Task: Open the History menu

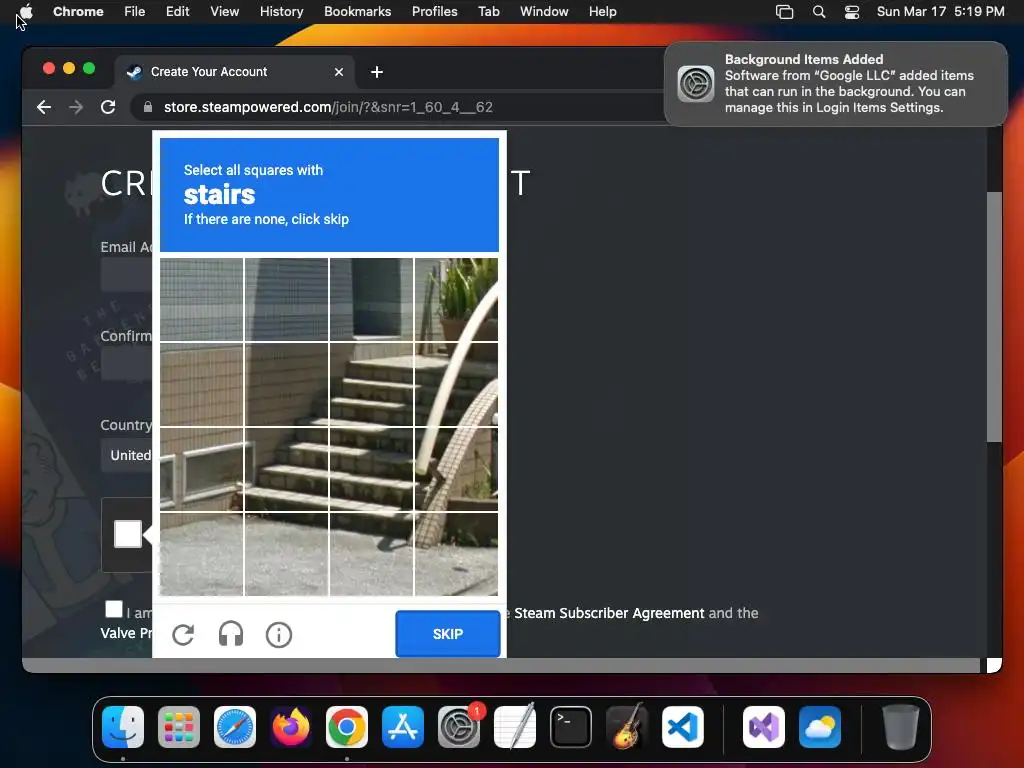Action: [x=281, y=12]
